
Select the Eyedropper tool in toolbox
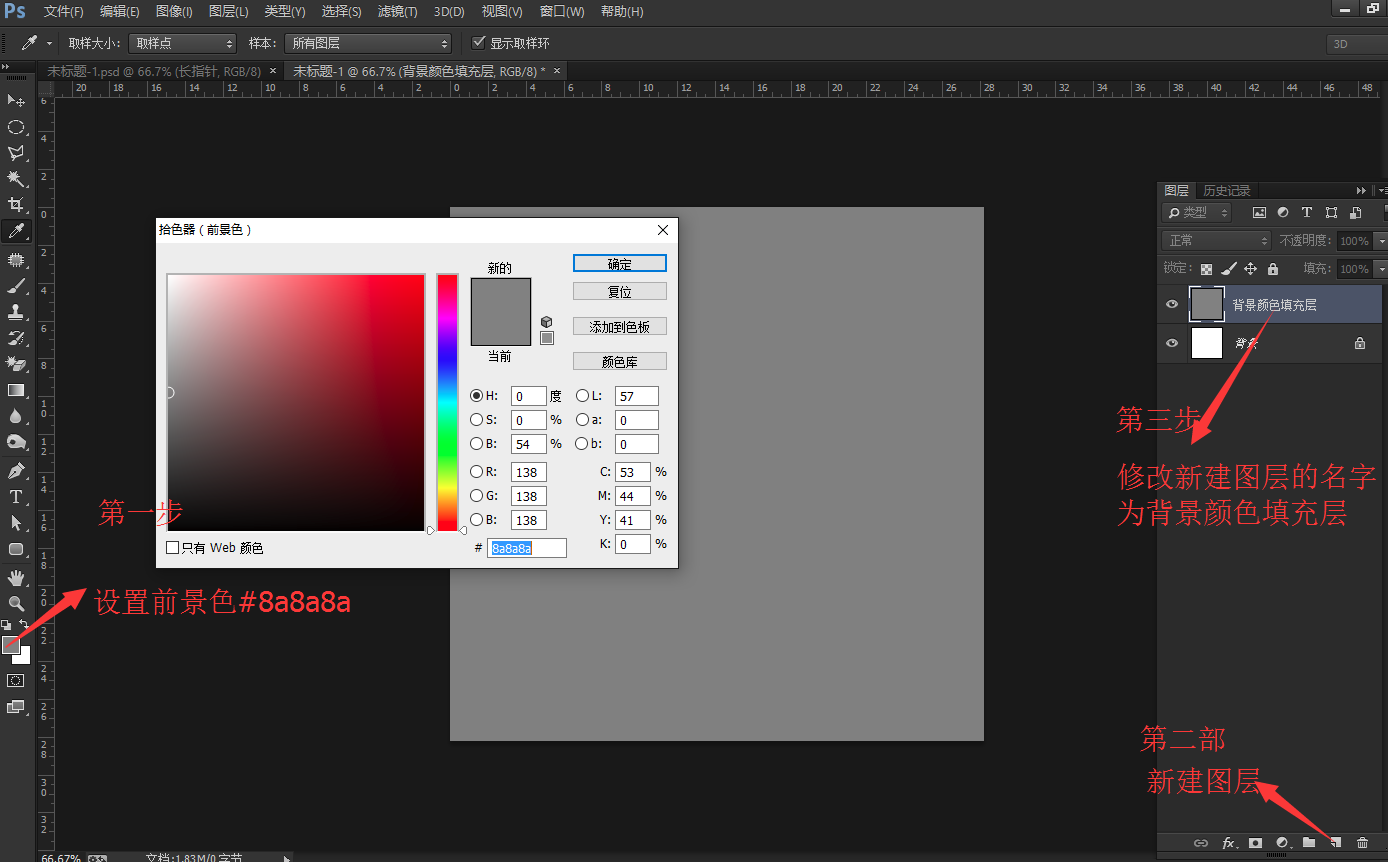tap(16, 231)
